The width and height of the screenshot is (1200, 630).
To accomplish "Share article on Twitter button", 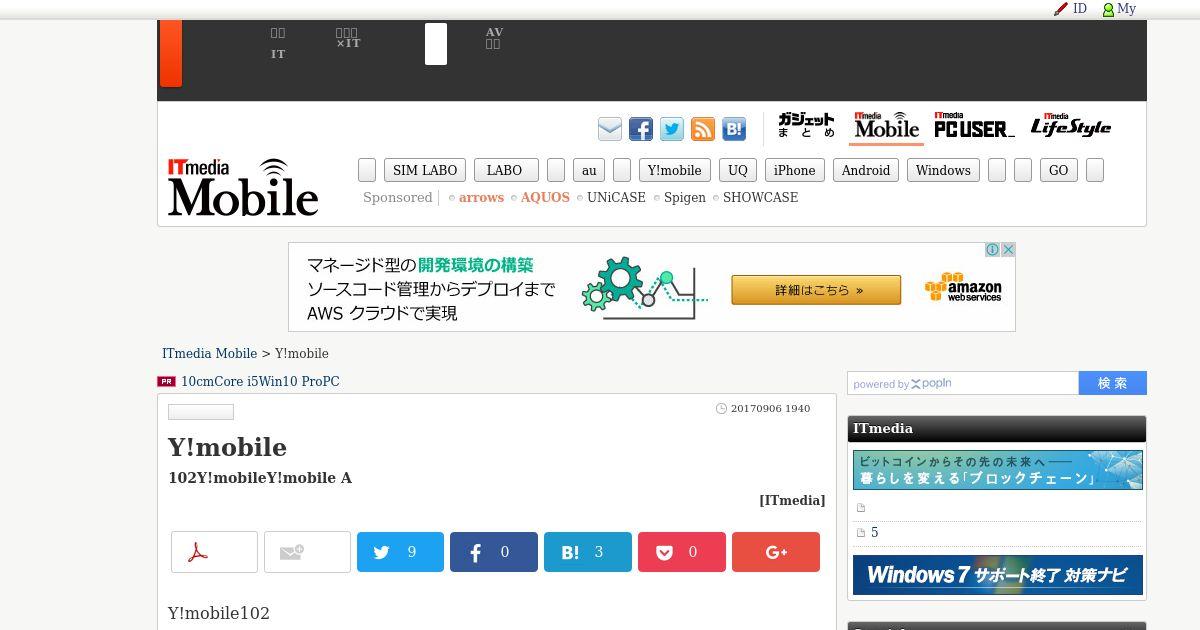I will coord(400,552).
